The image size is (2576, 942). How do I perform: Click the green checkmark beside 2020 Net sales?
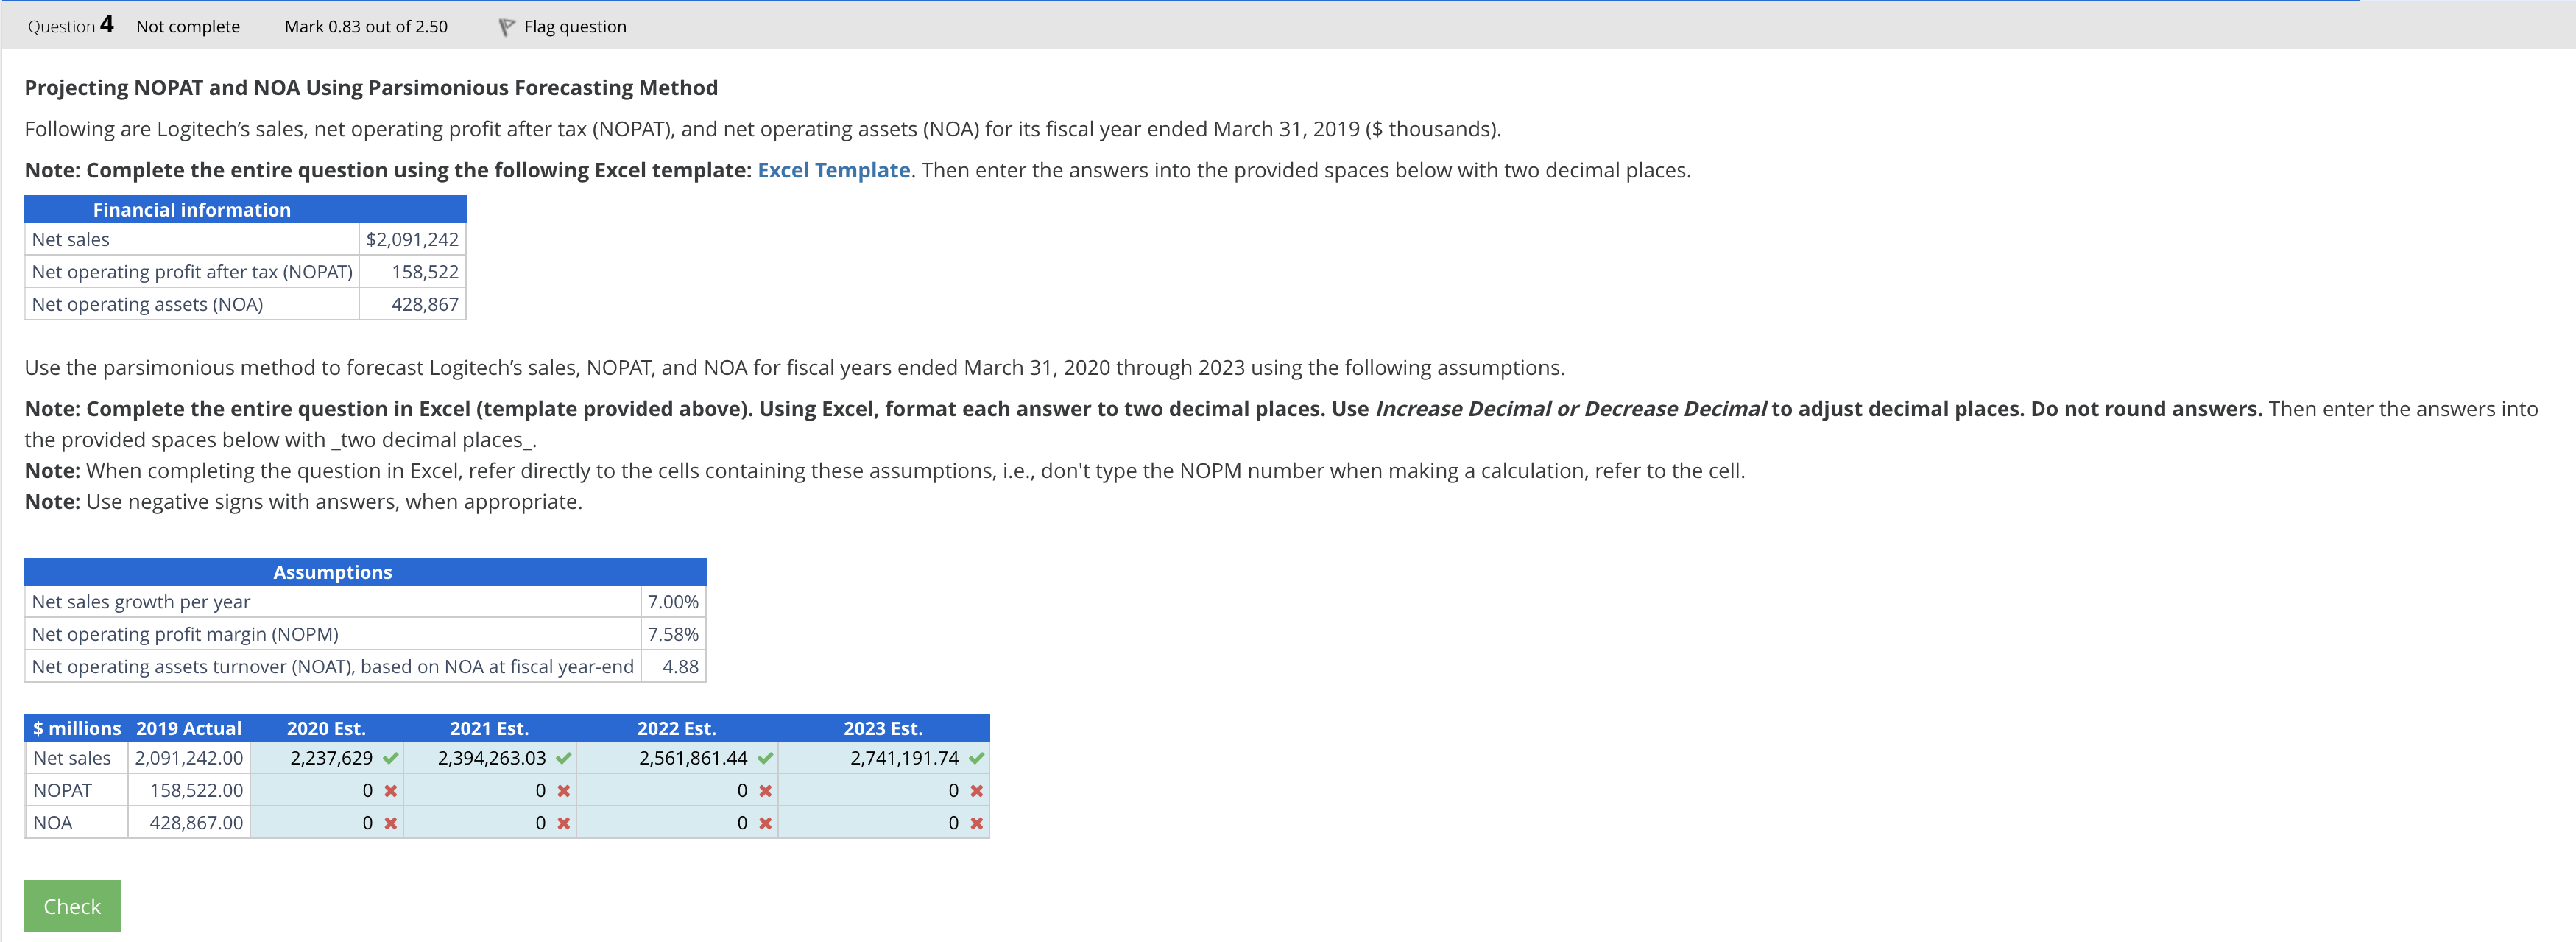coord(391,758)
